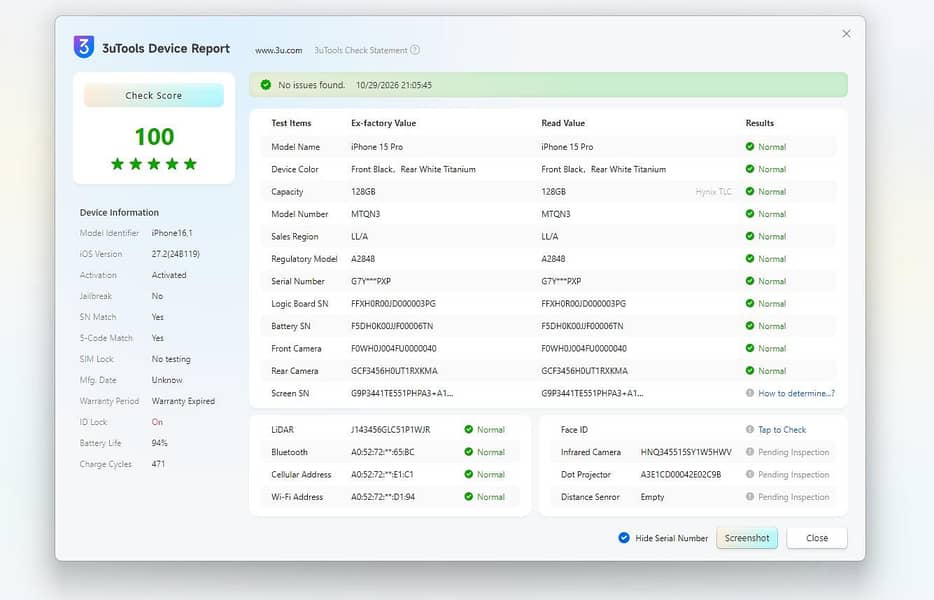Click the Model Name Normal status icon
This screenshot has width=934, height=600.
[x=750, y=147]
